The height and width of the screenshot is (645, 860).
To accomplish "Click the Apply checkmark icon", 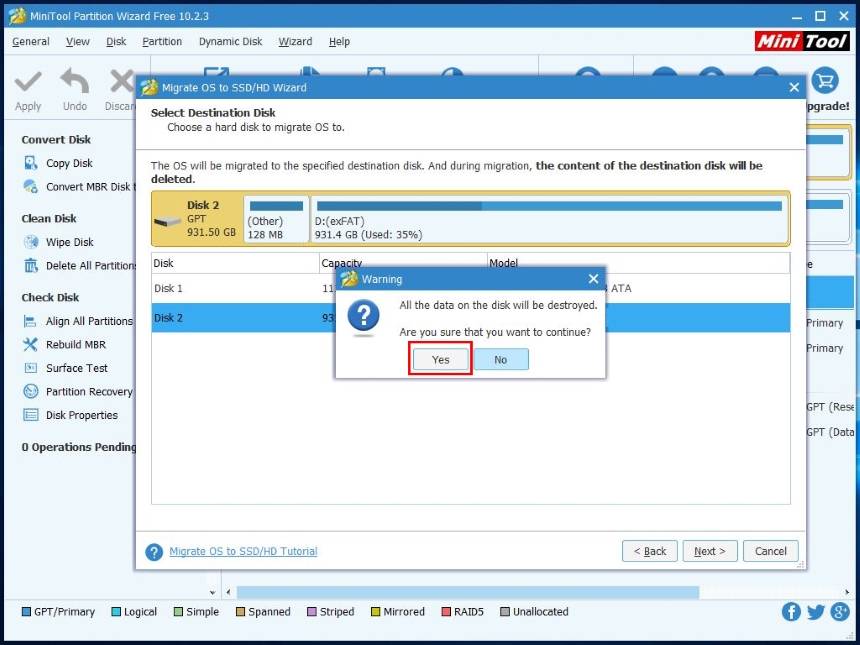I will [28, 83].
